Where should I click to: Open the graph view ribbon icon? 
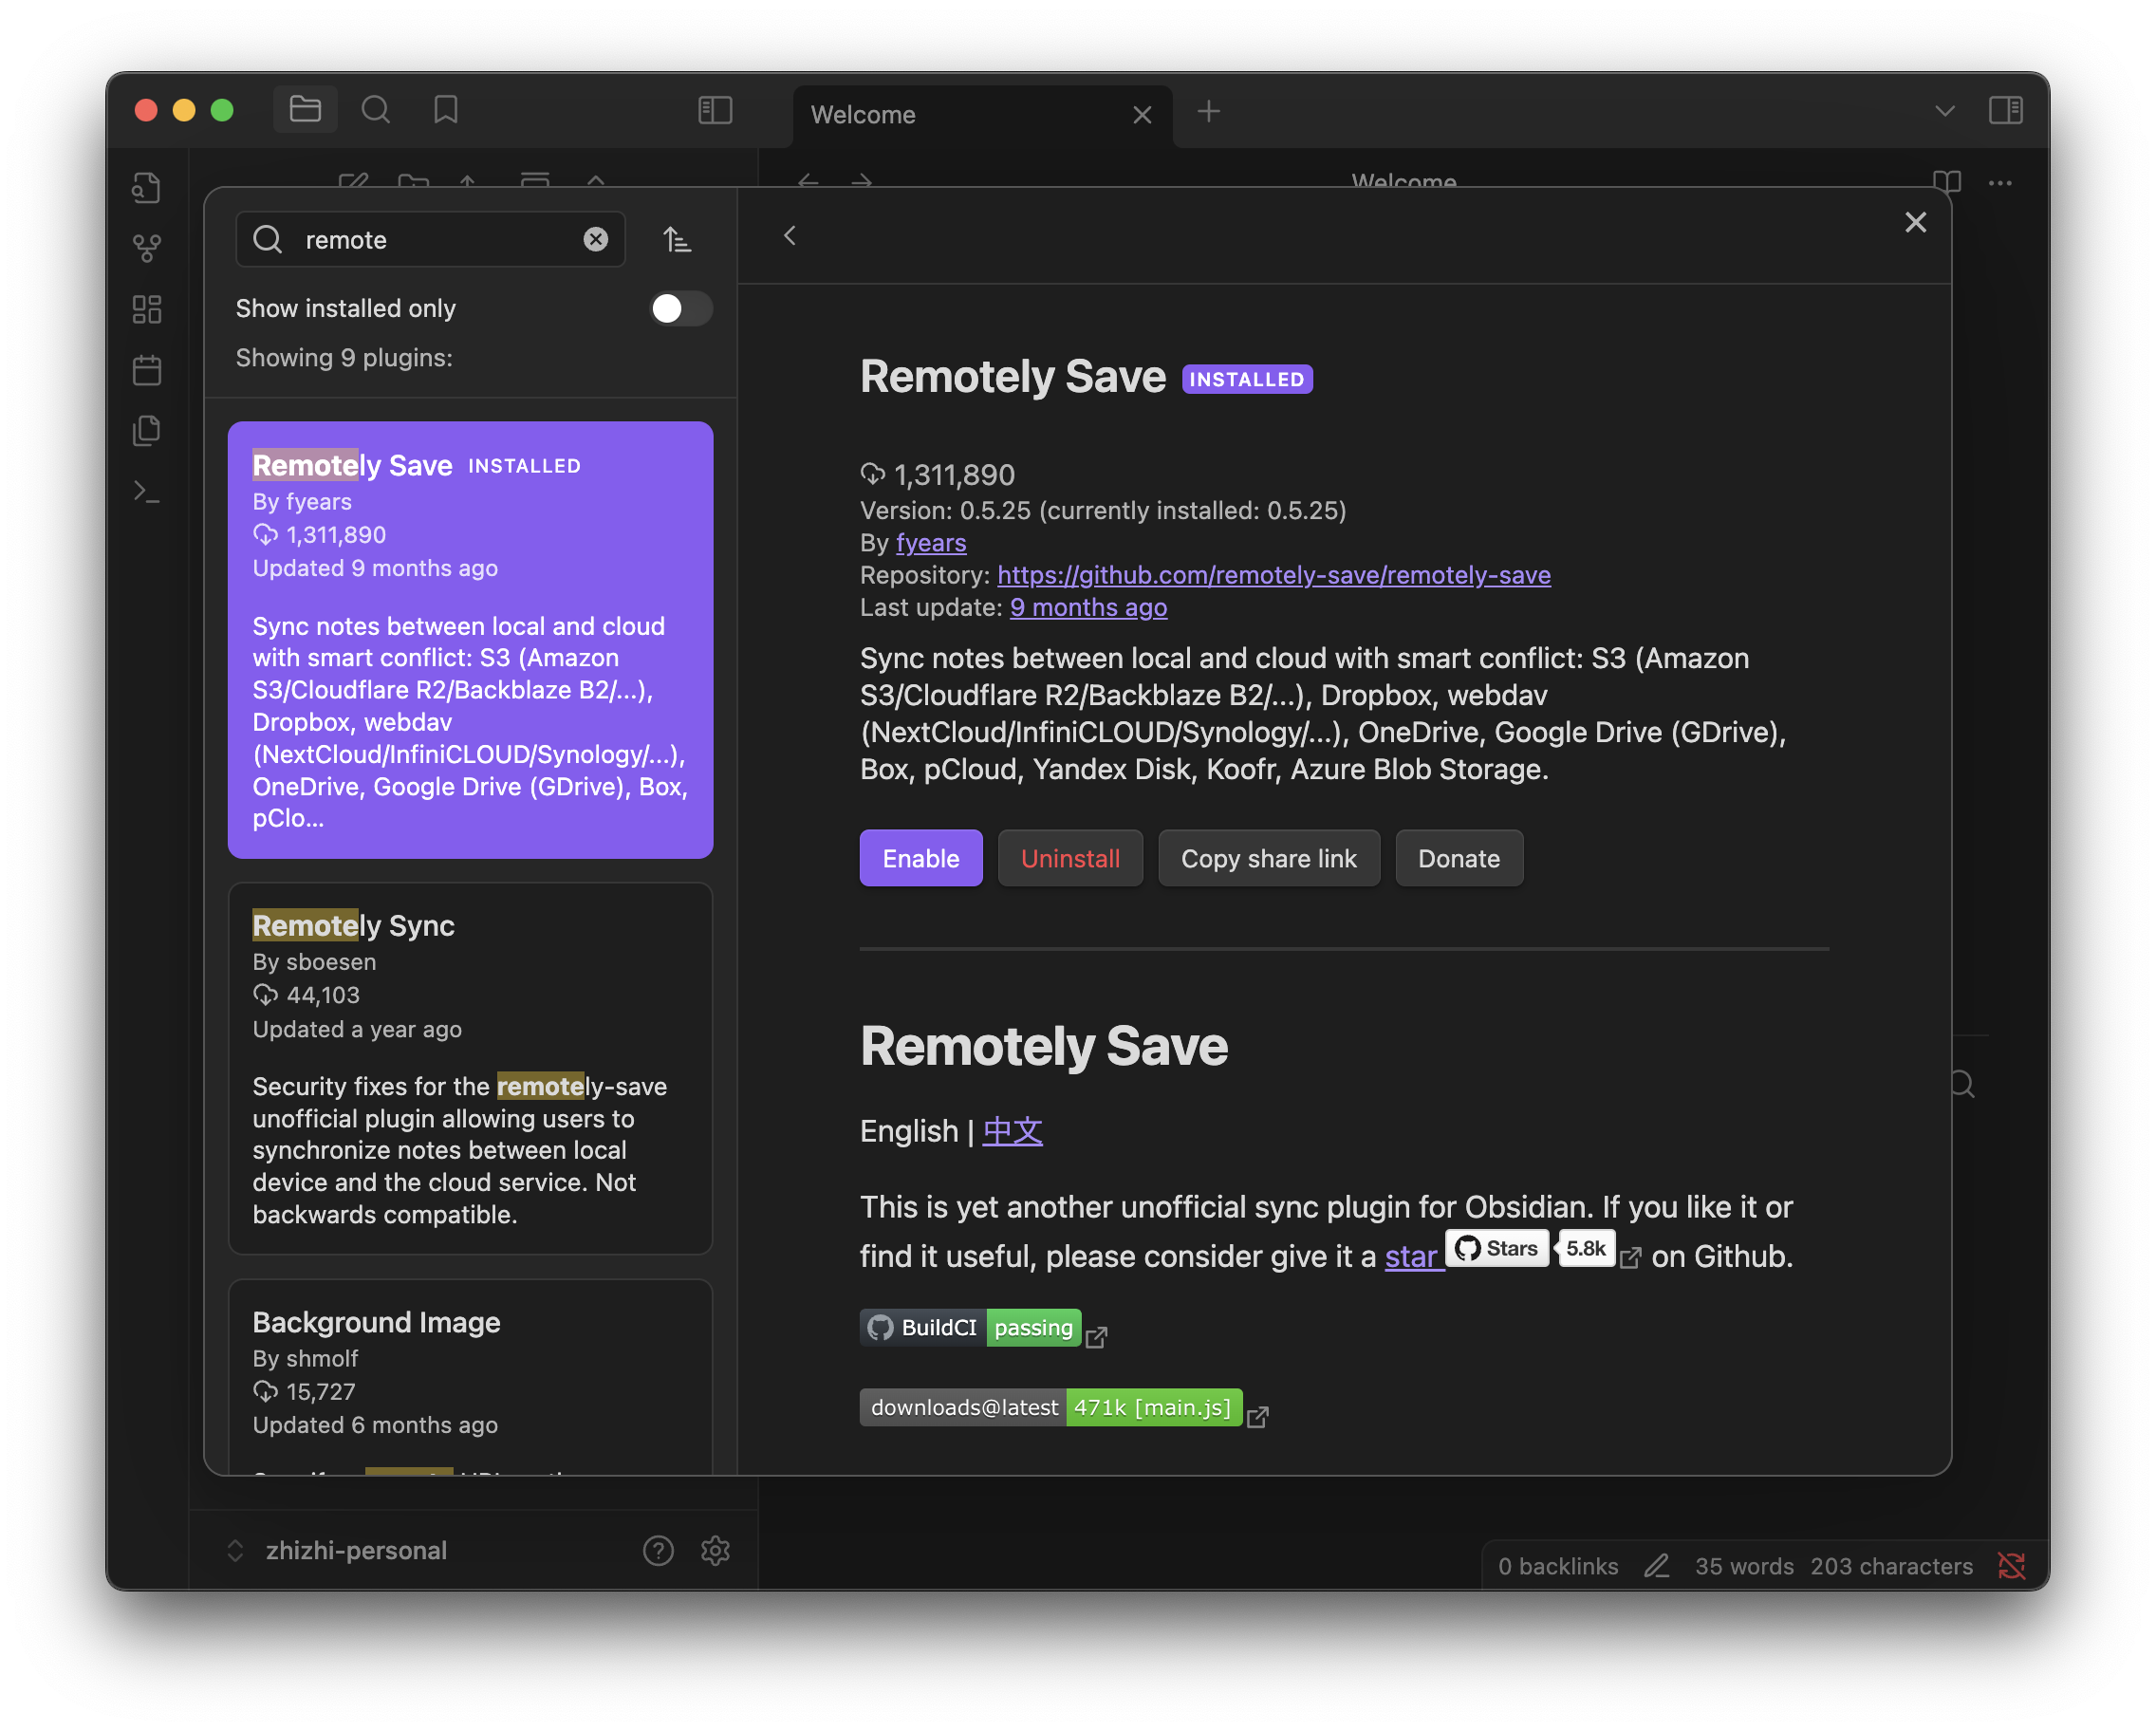147,247
